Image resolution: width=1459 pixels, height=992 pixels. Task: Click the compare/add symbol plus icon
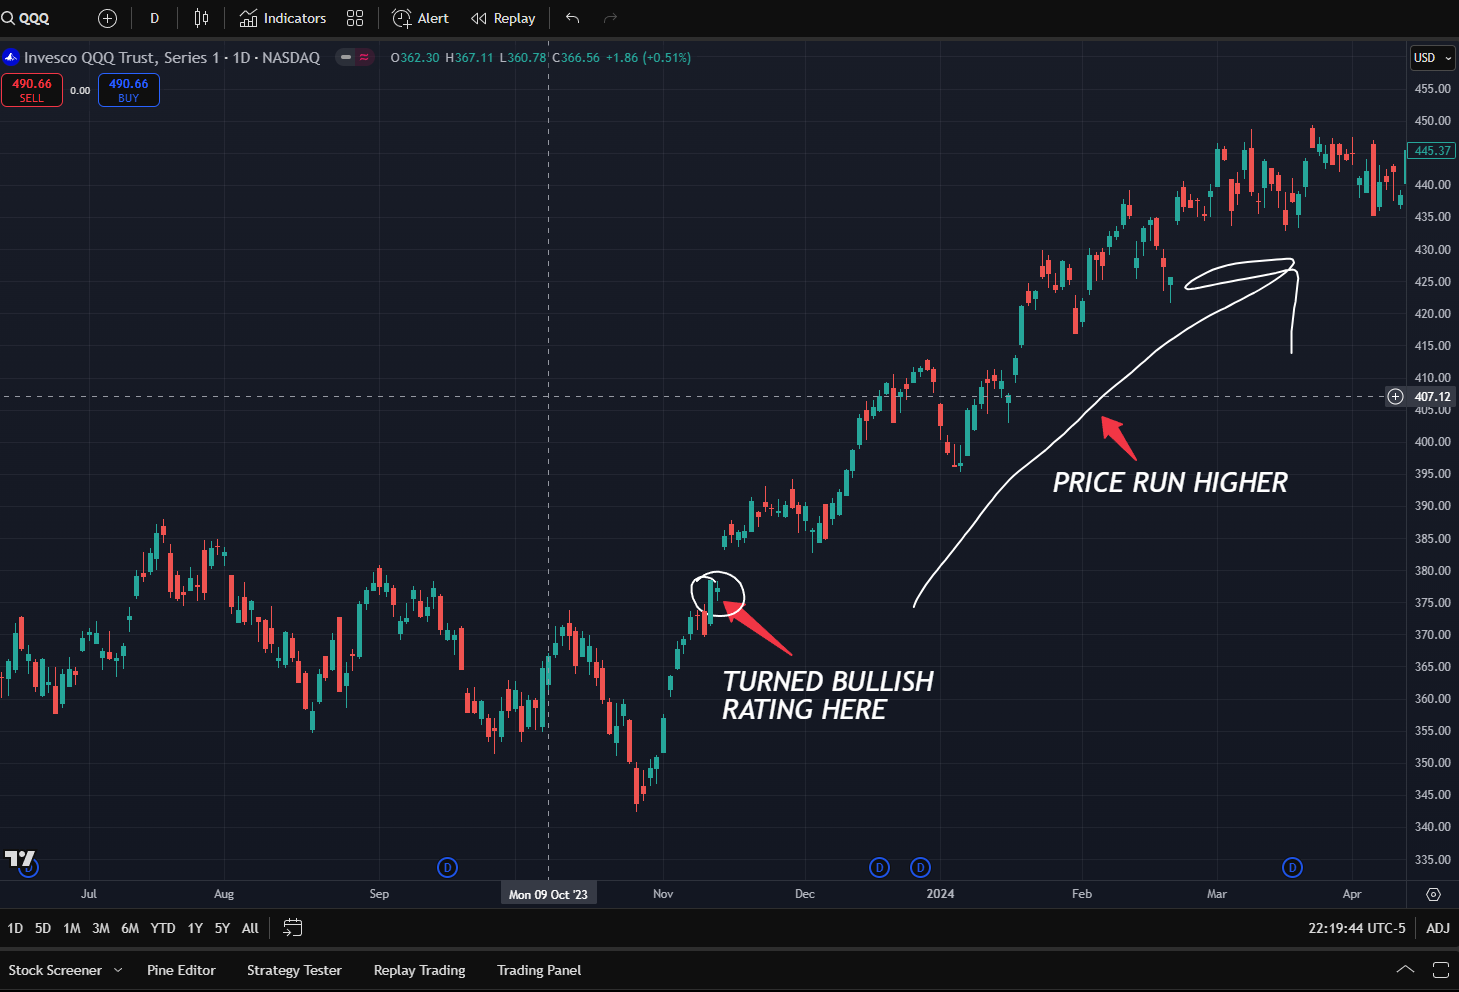(x=108, y=18)
